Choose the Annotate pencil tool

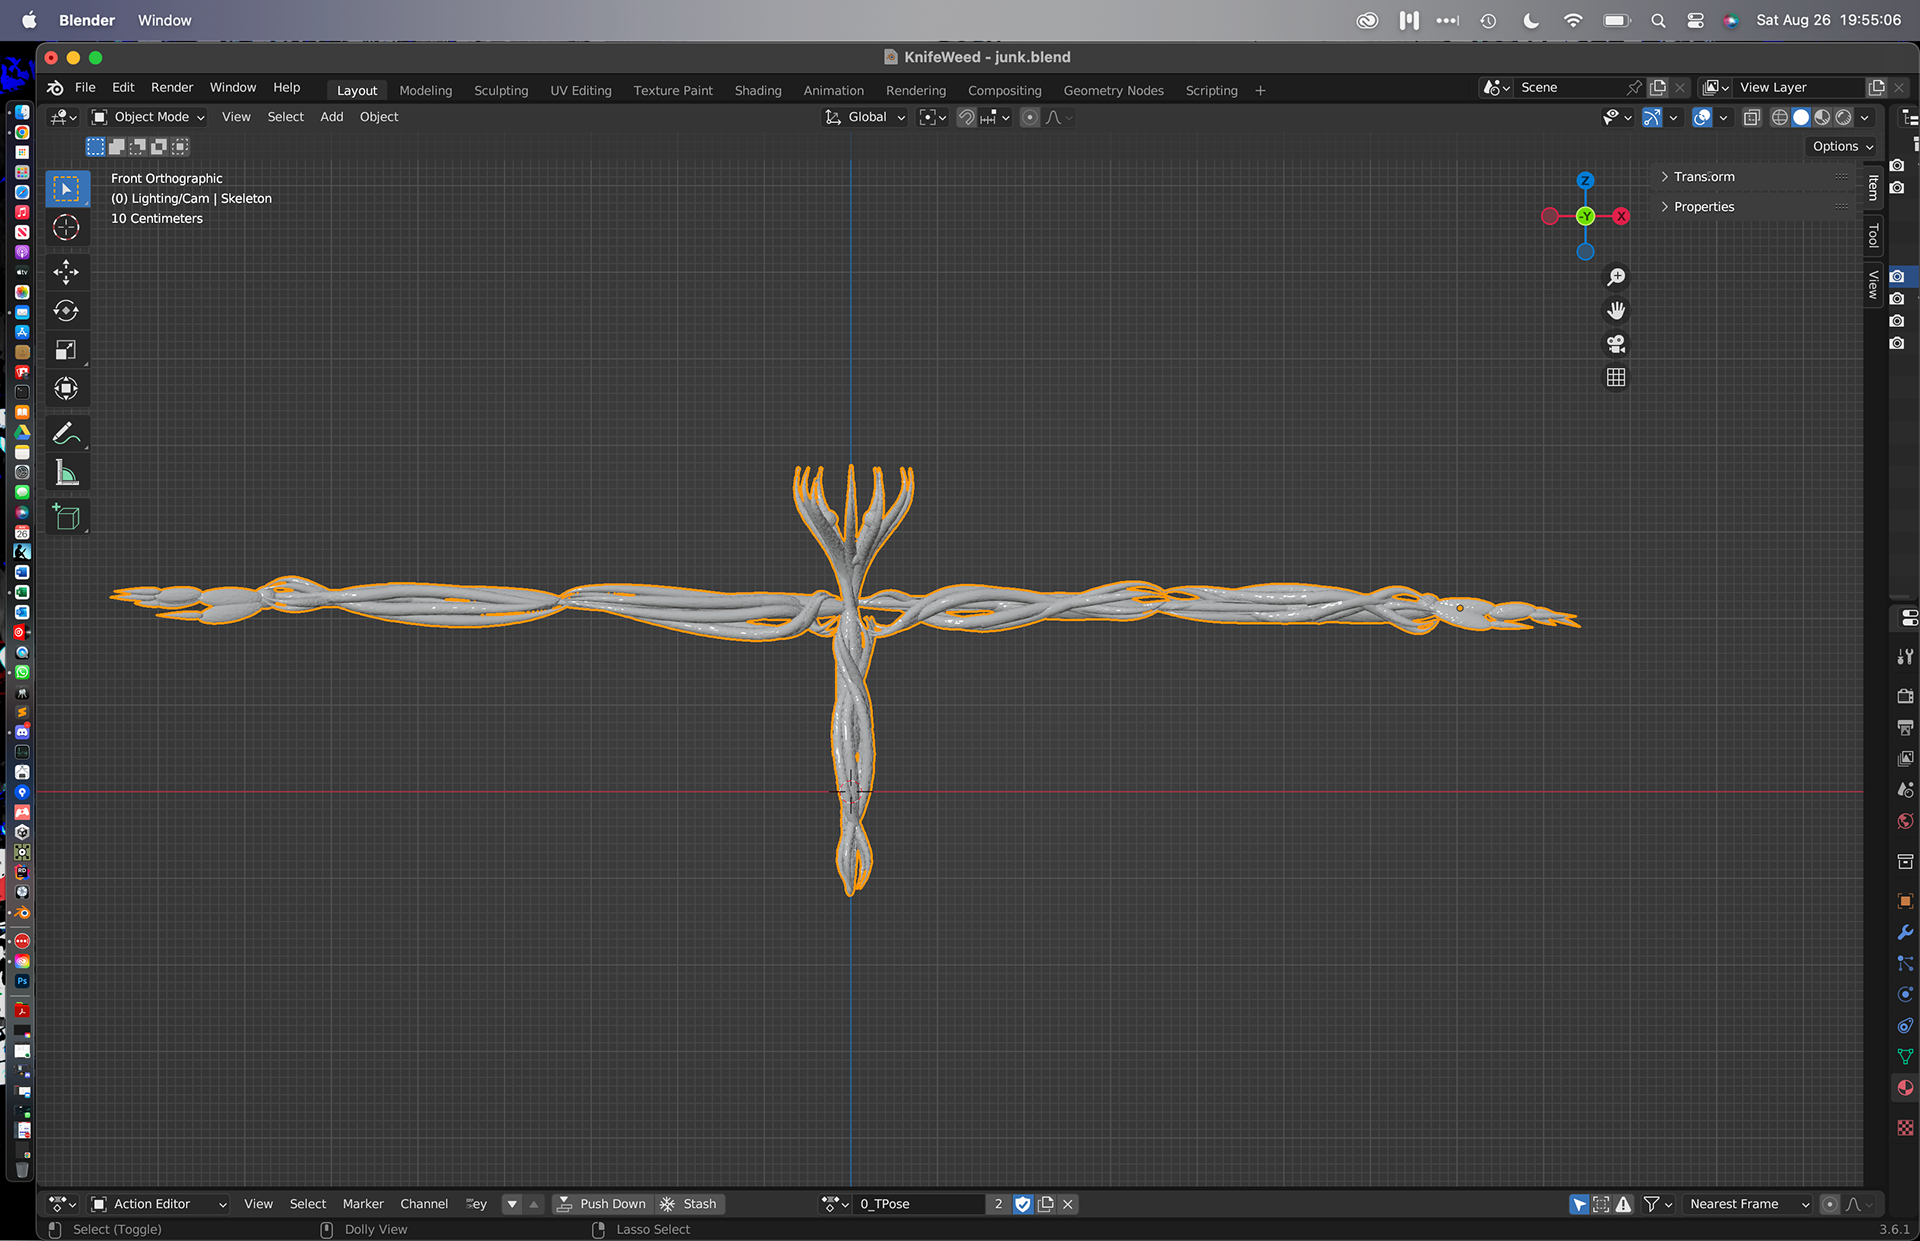66,434
